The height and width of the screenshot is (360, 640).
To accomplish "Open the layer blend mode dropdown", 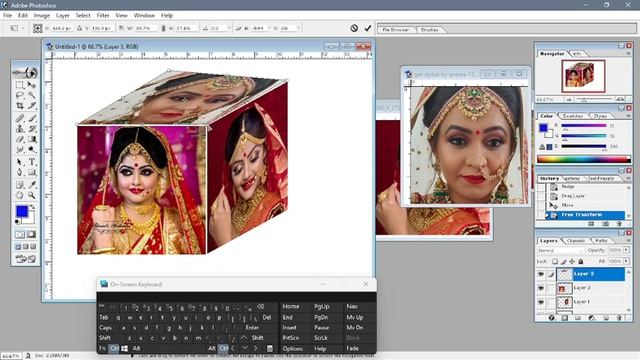I will [560, 250].
